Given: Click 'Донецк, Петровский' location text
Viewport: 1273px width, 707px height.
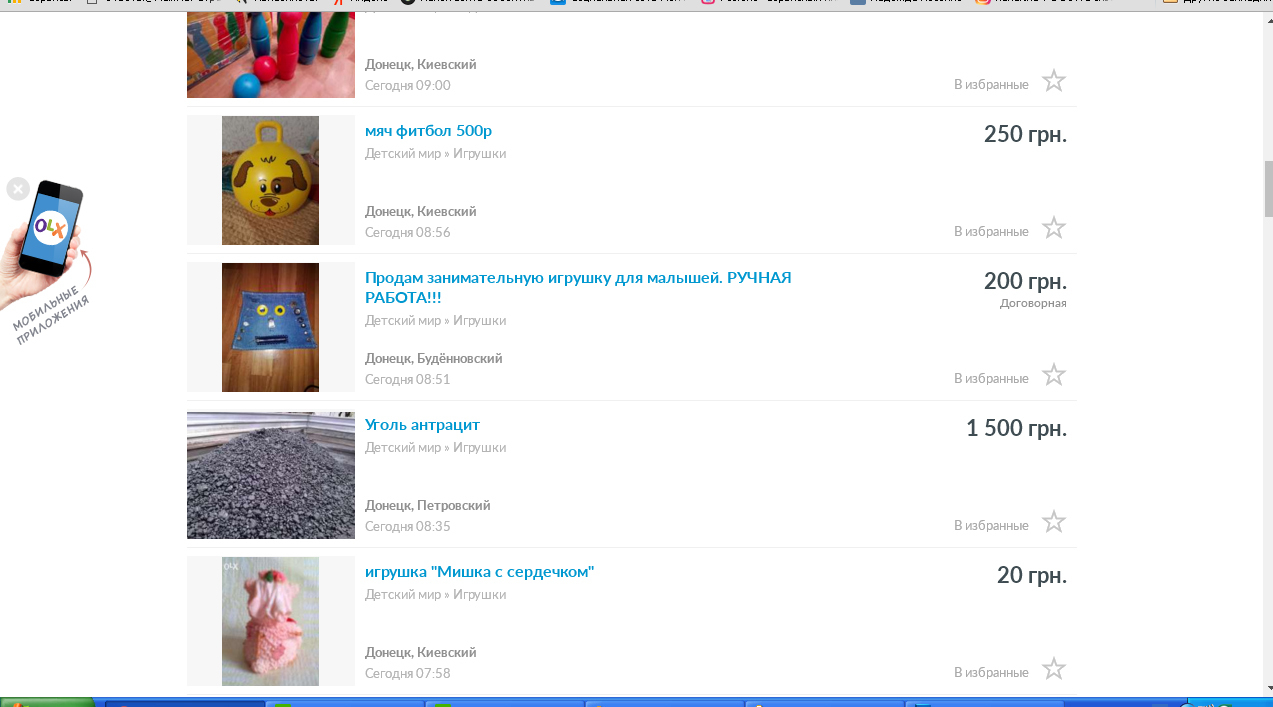Looking at the screenshot, I should click(x=427, y=505).
